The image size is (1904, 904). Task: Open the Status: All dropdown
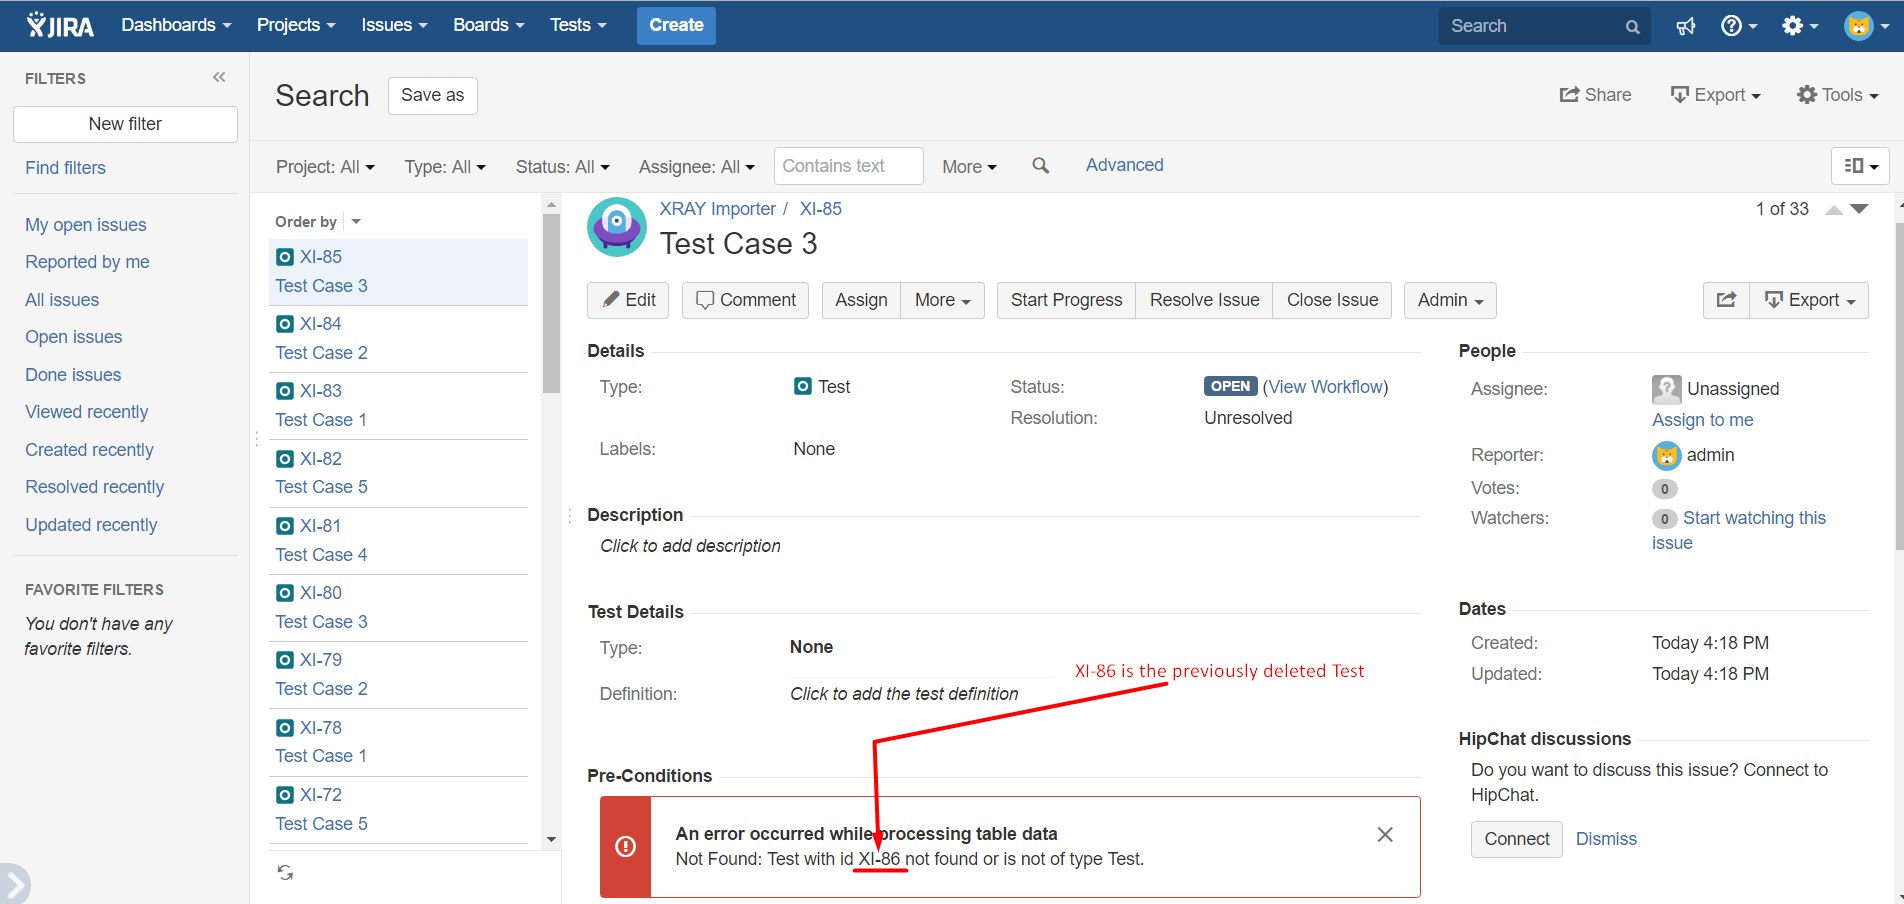(x=562, y=167)
